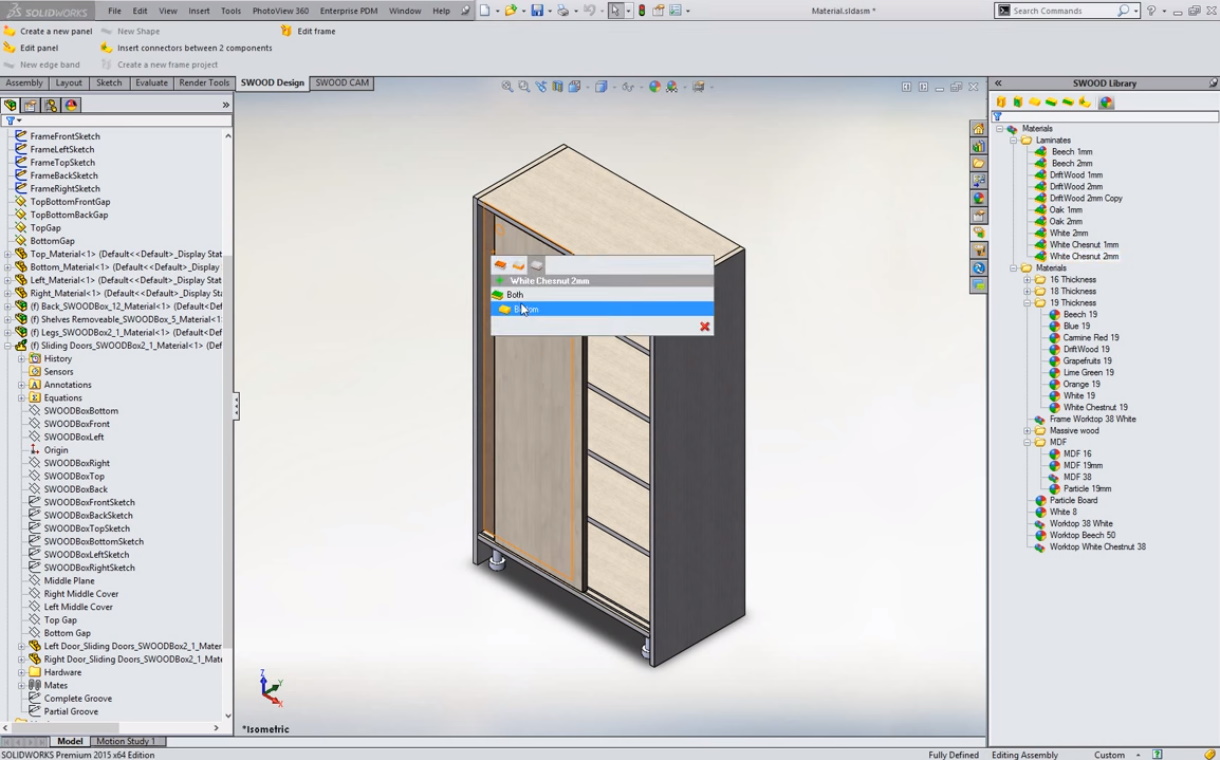Viewport: 1220px width, 760px height.
Task: Click the Create a new panel icon
Action: (x=10, y=31)
